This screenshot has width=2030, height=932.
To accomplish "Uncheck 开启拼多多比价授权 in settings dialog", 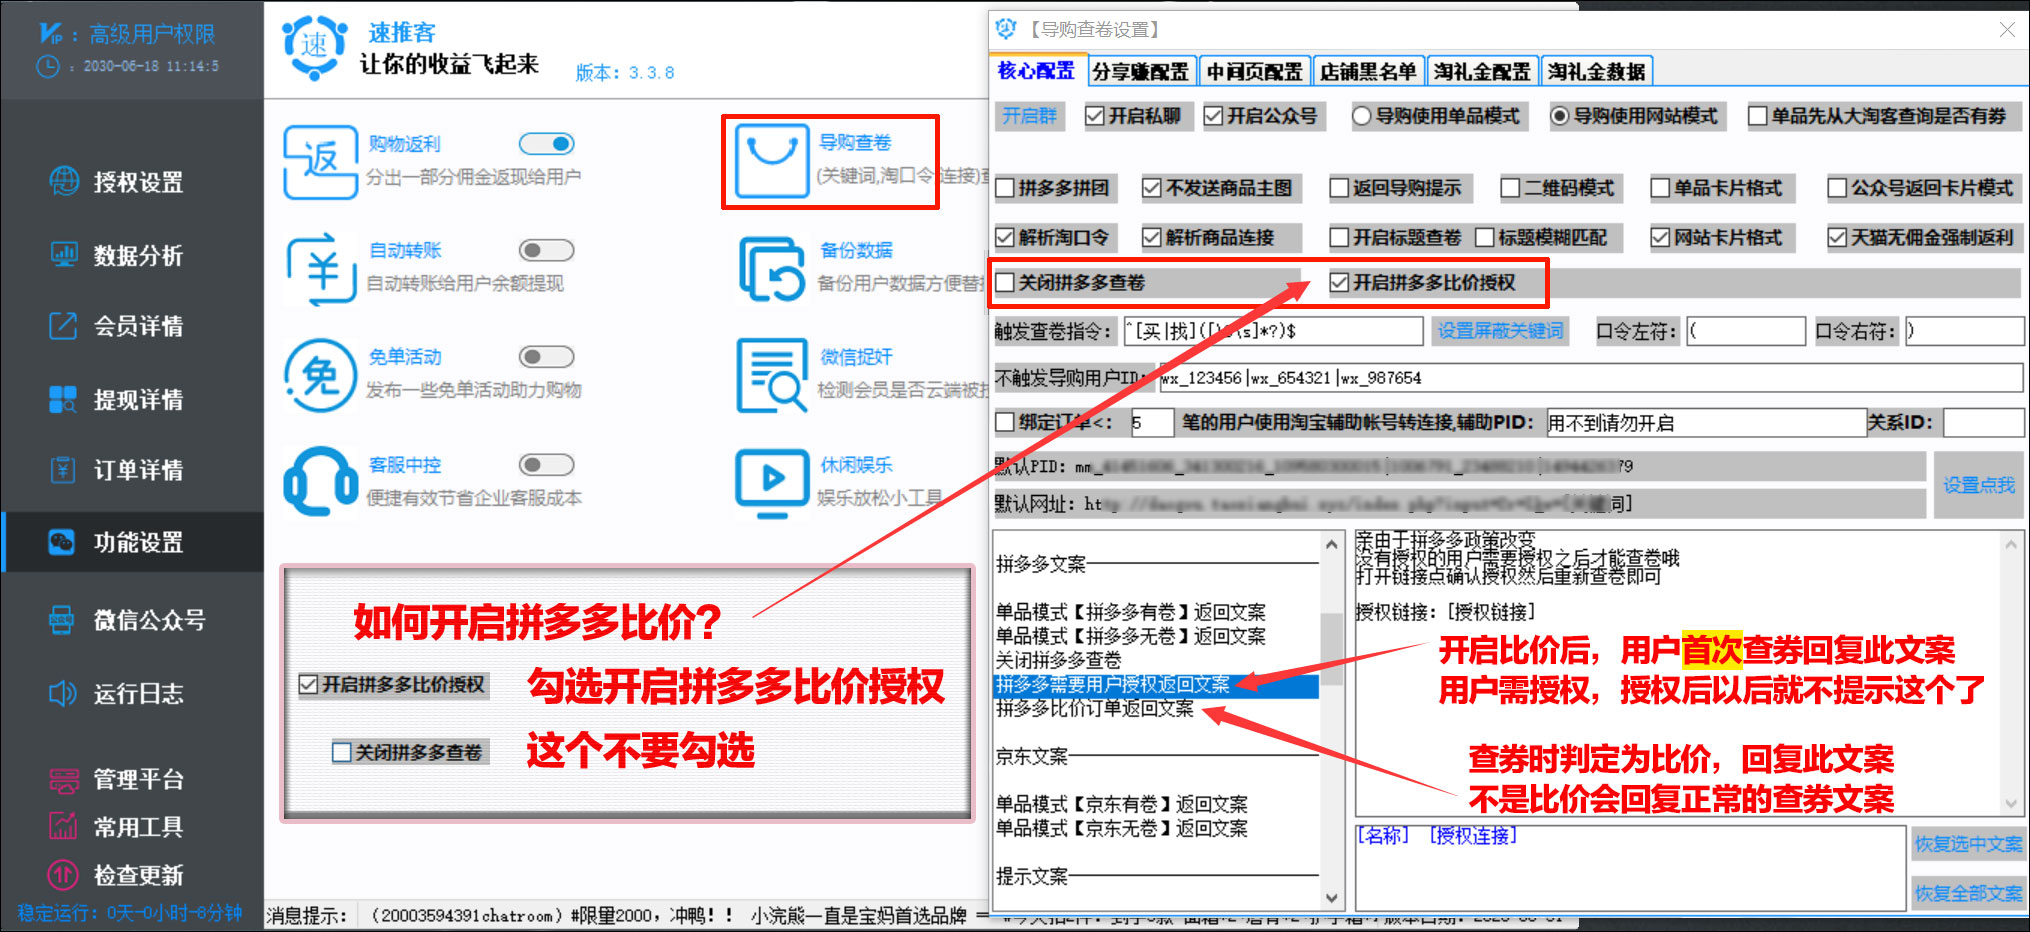I will [1340, 283].
